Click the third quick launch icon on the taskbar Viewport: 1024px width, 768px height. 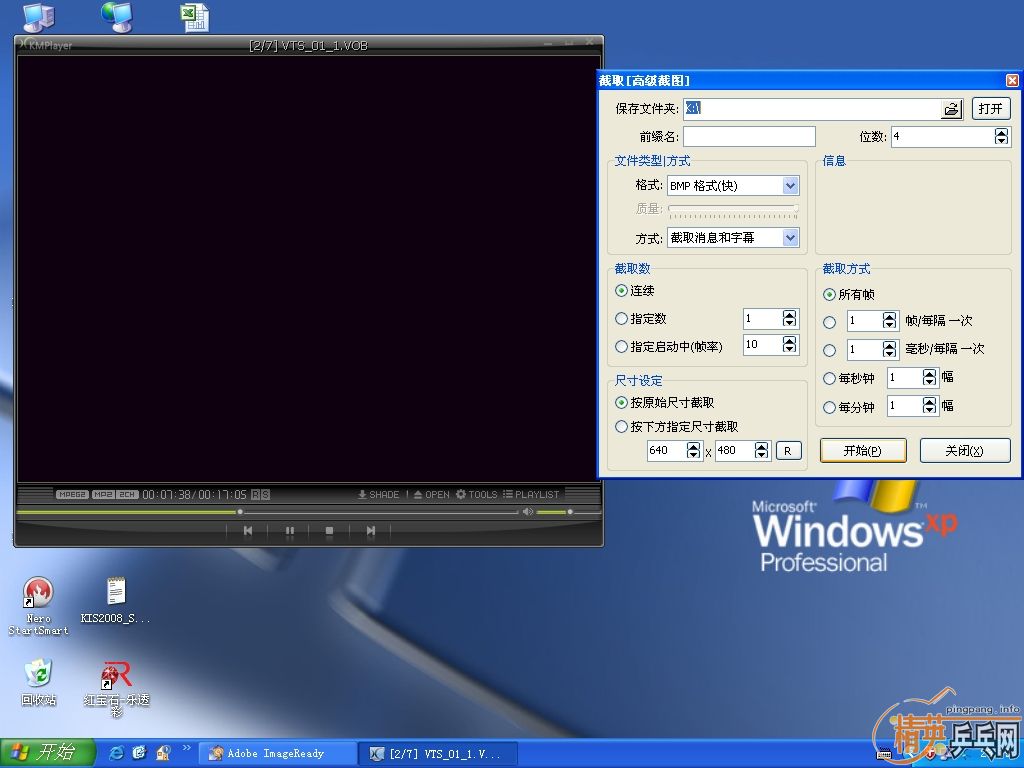163,753
